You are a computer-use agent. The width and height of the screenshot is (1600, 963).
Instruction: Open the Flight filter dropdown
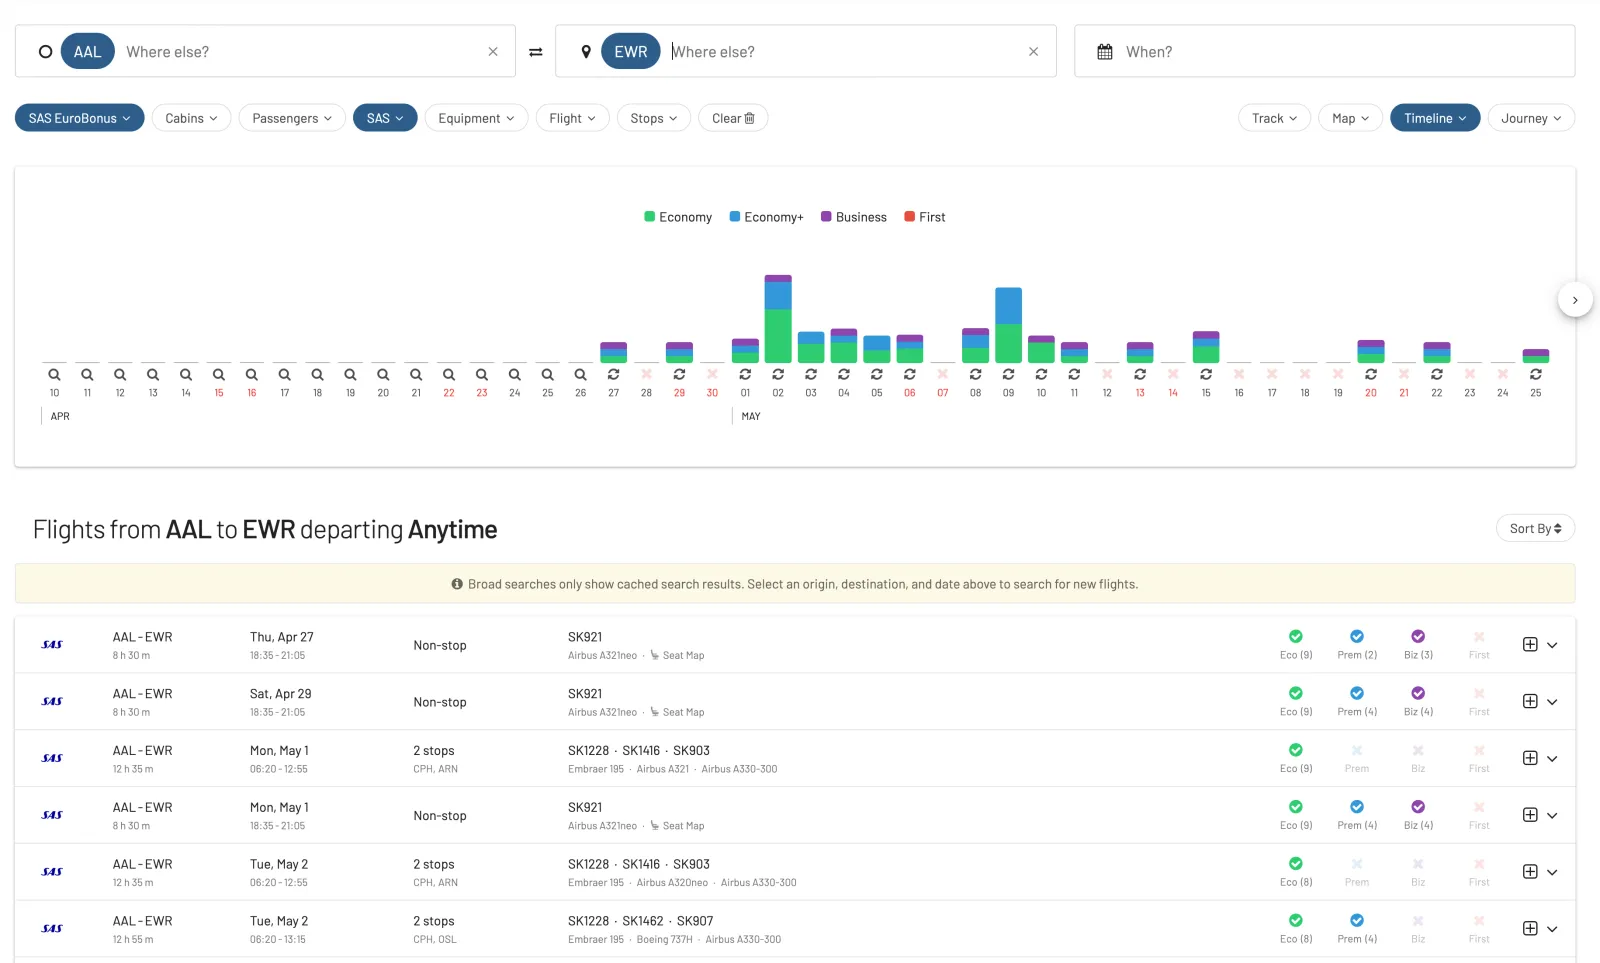pos(572,118)
